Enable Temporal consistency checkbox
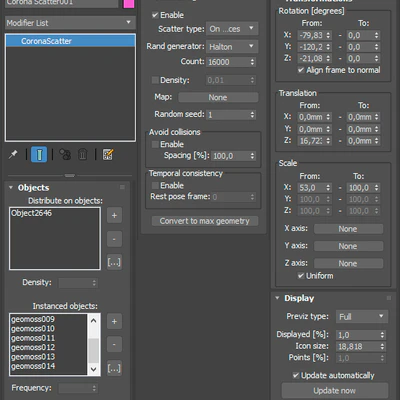400x400 pixels. click(155, 185)
